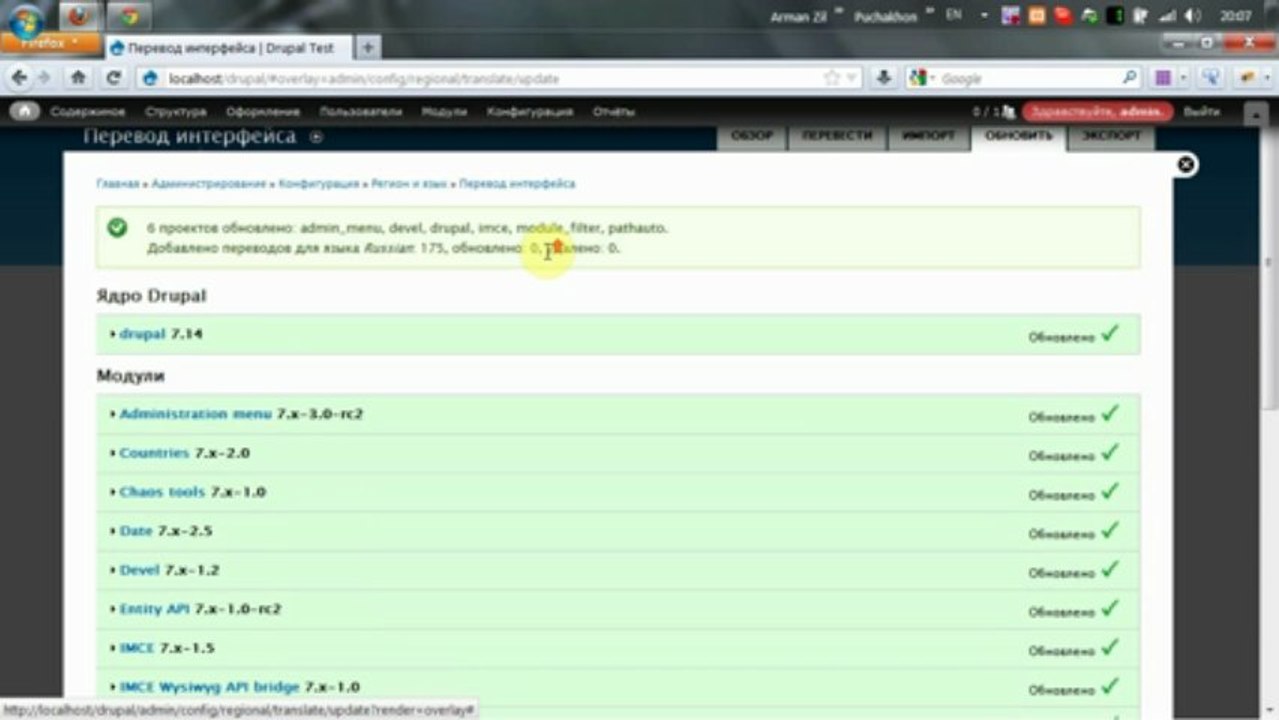The width and height of the screenshot is (1279, 720).
Task: Open the Пользователи admin menu
Action: click(361, 112)
